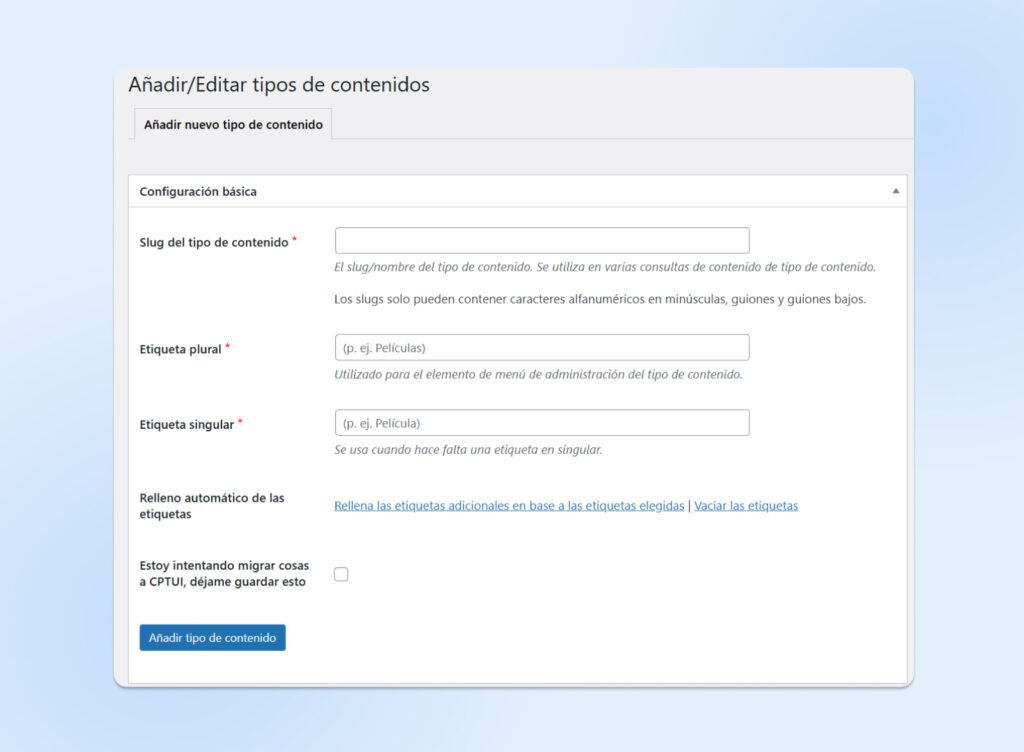Viewport: 1024px width, 752px height.
Task: Collapse the Configuración básica panel arrow
Action: click(896, 191)
